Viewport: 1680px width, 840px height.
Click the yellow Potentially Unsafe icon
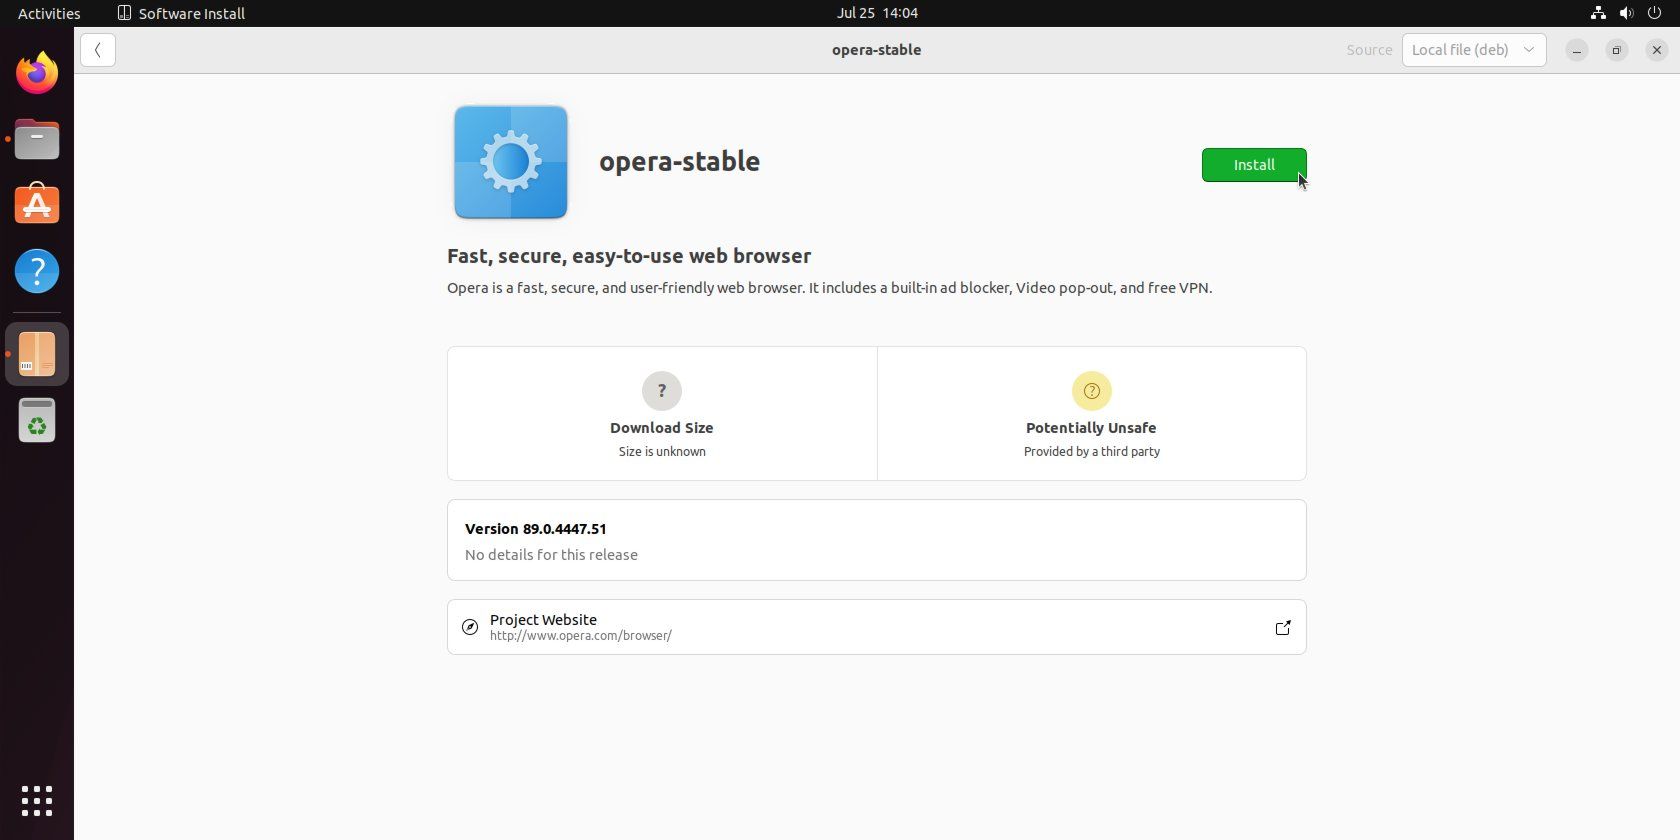click(1092, 391)
